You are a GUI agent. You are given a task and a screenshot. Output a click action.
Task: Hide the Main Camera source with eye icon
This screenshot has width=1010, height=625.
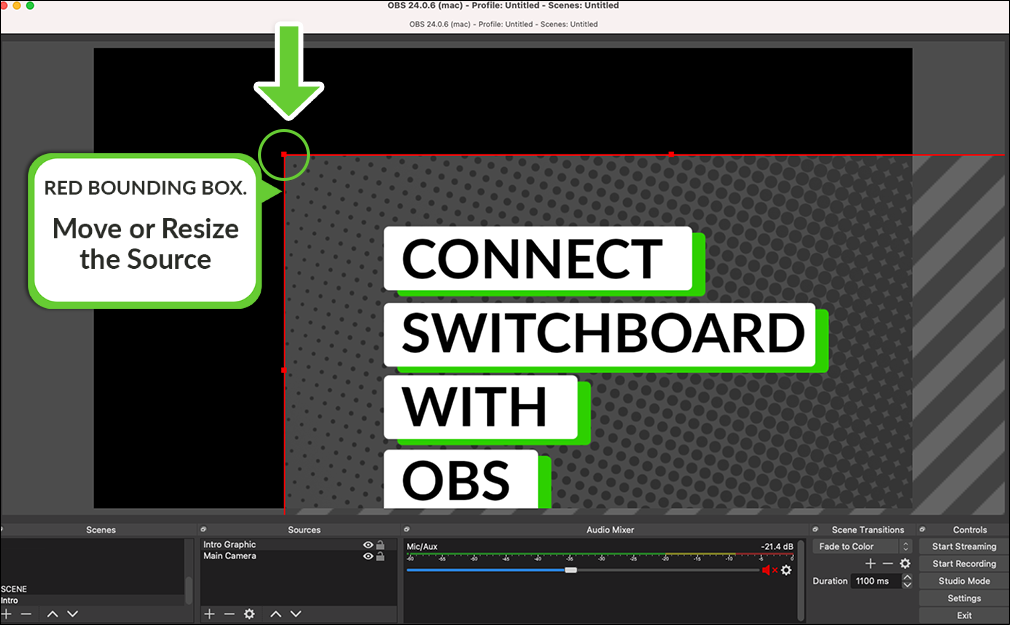coord(368,556)
